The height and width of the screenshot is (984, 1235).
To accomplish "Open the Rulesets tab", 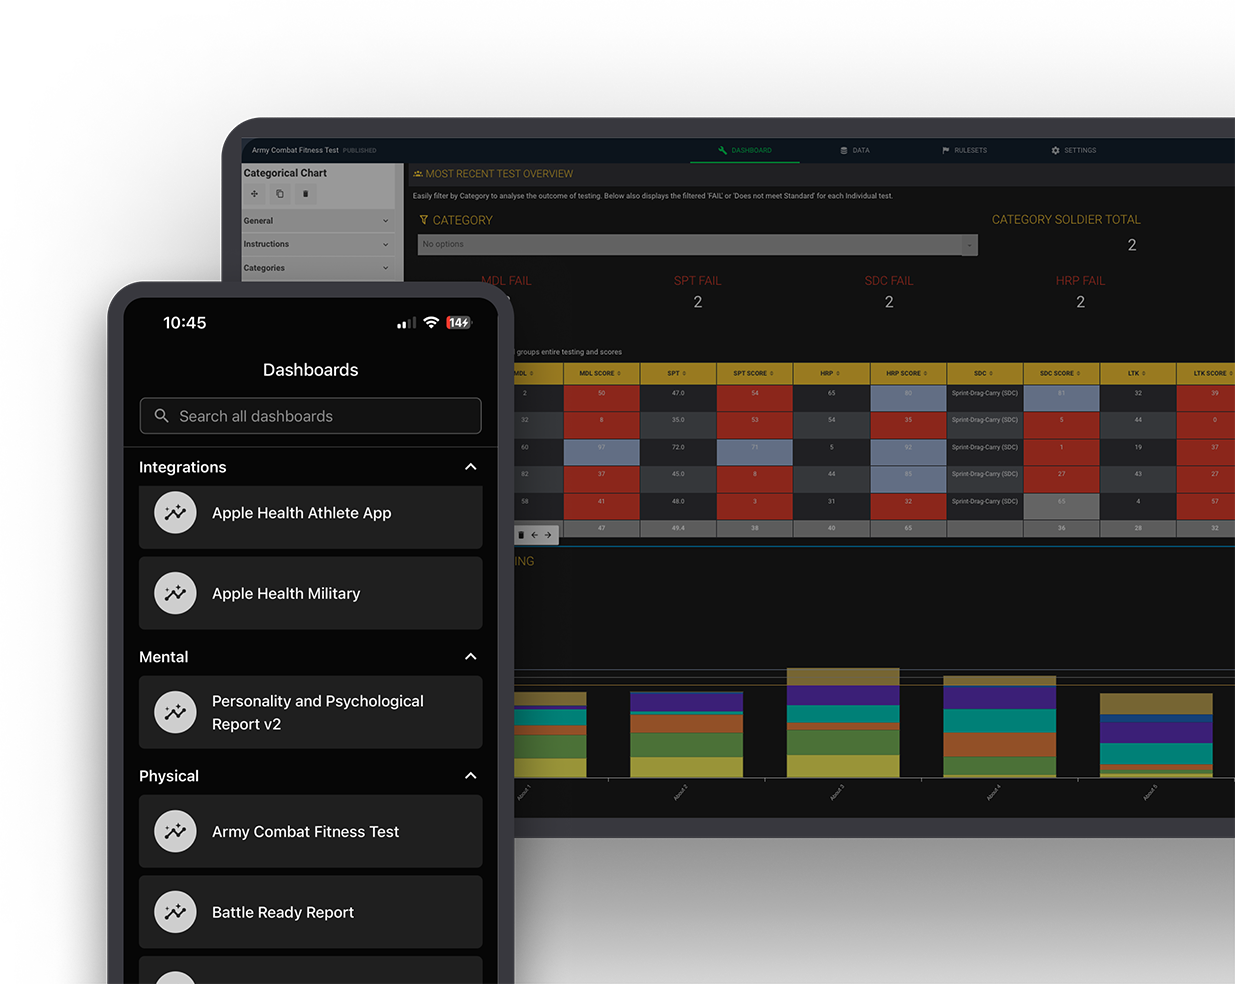I will tap(964, 150).
